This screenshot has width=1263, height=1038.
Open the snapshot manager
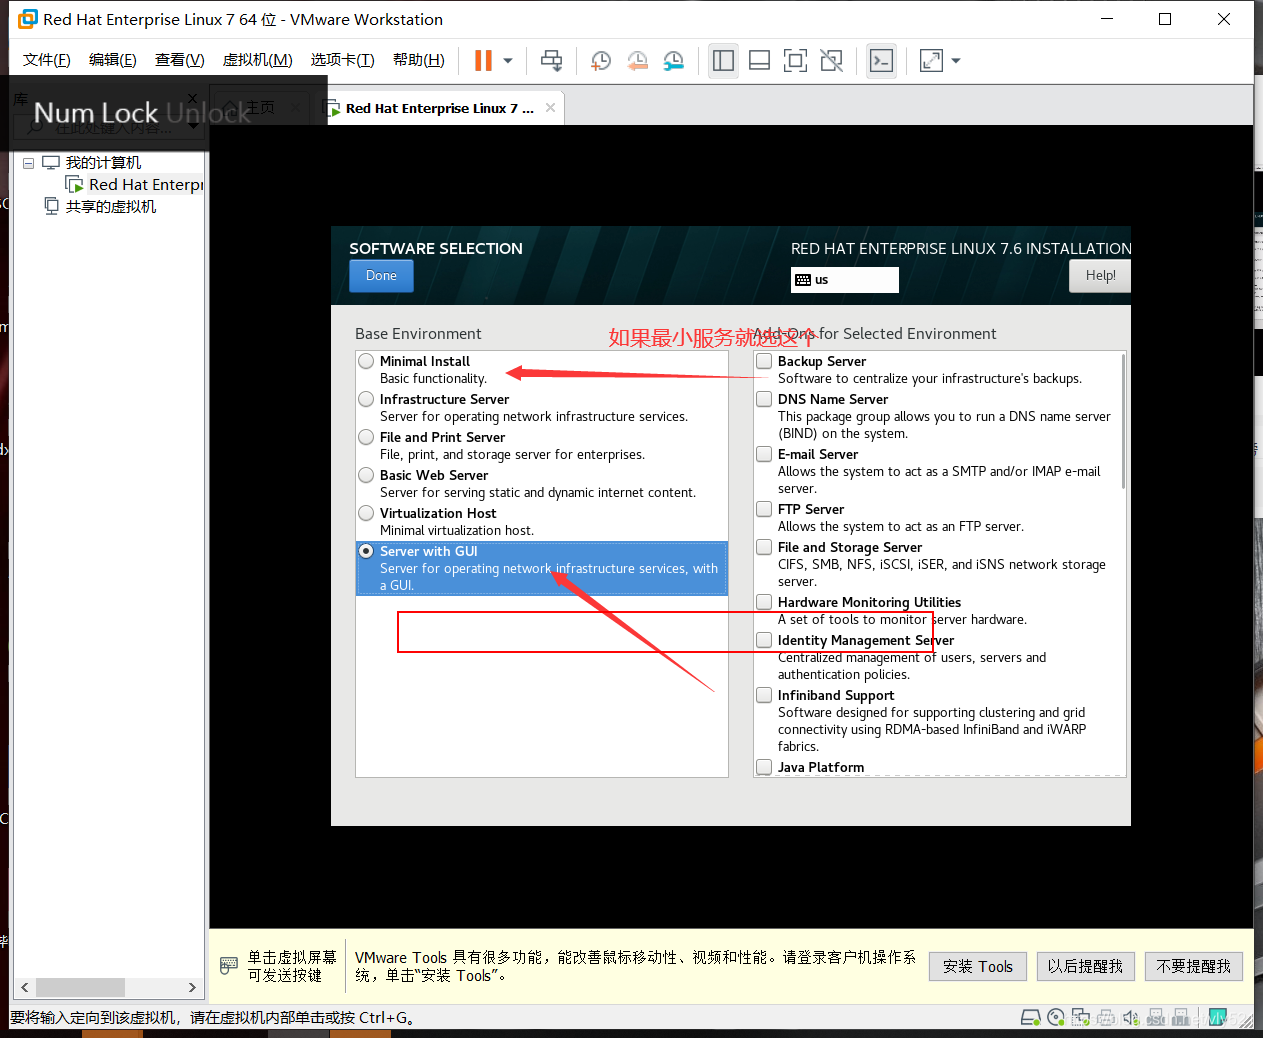pos(674,61)
